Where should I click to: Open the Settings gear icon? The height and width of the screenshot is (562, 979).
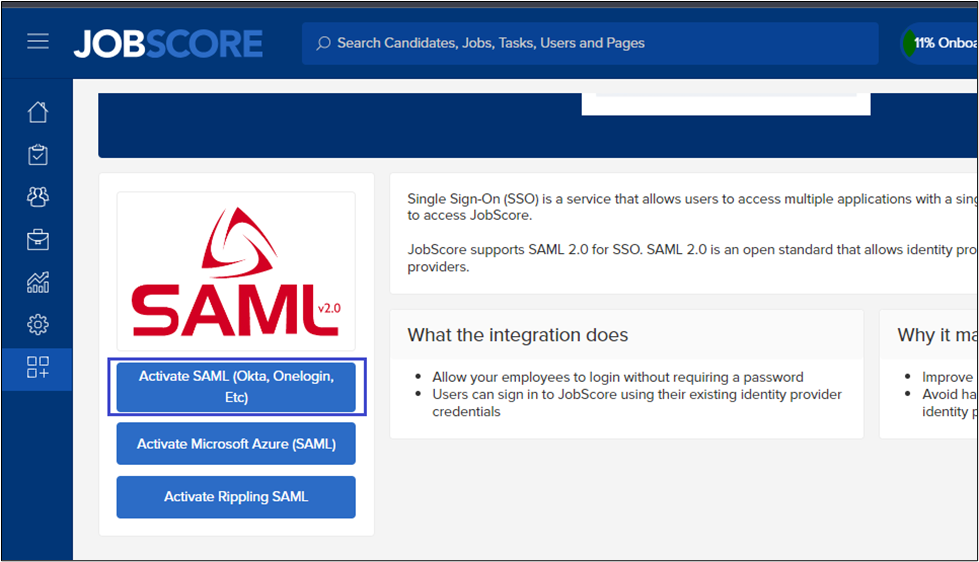pos(38,324)
